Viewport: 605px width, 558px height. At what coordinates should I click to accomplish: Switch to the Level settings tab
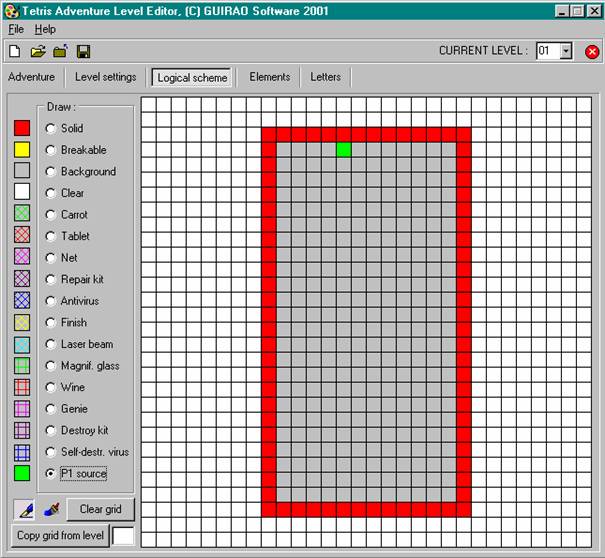click(x=106, y=77)
